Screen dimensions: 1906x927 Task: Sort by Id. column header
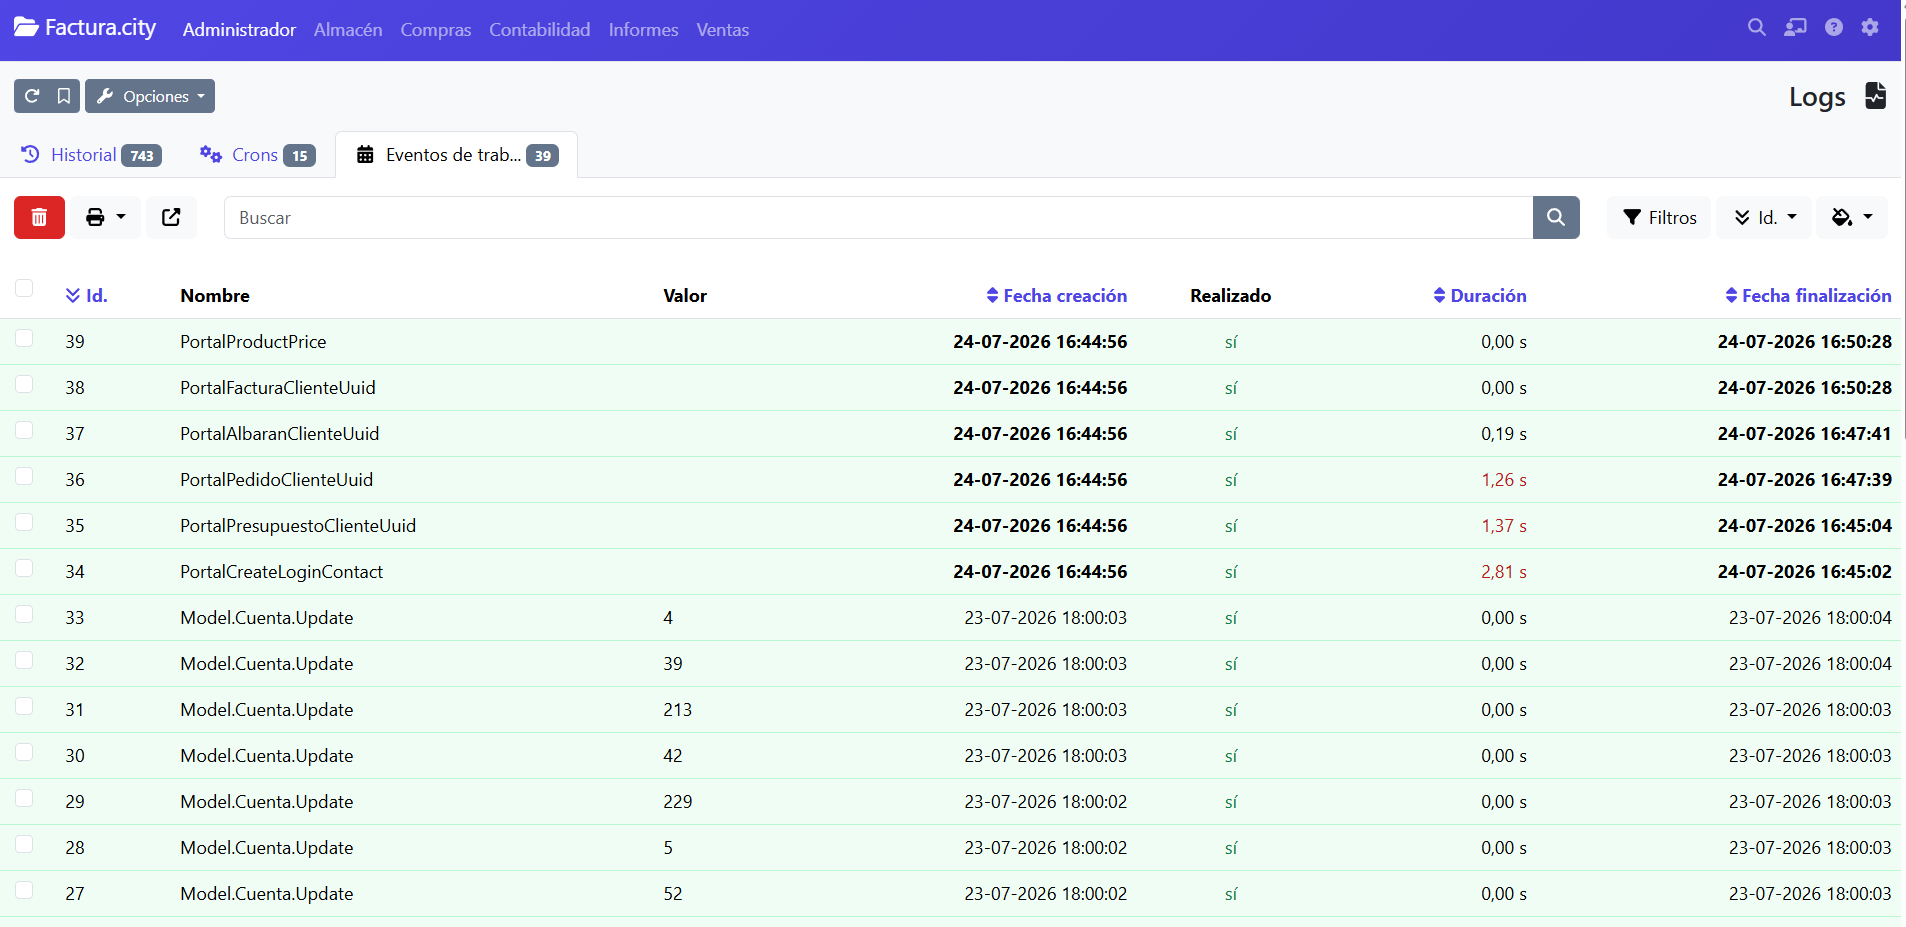click(x=86, y=295)
